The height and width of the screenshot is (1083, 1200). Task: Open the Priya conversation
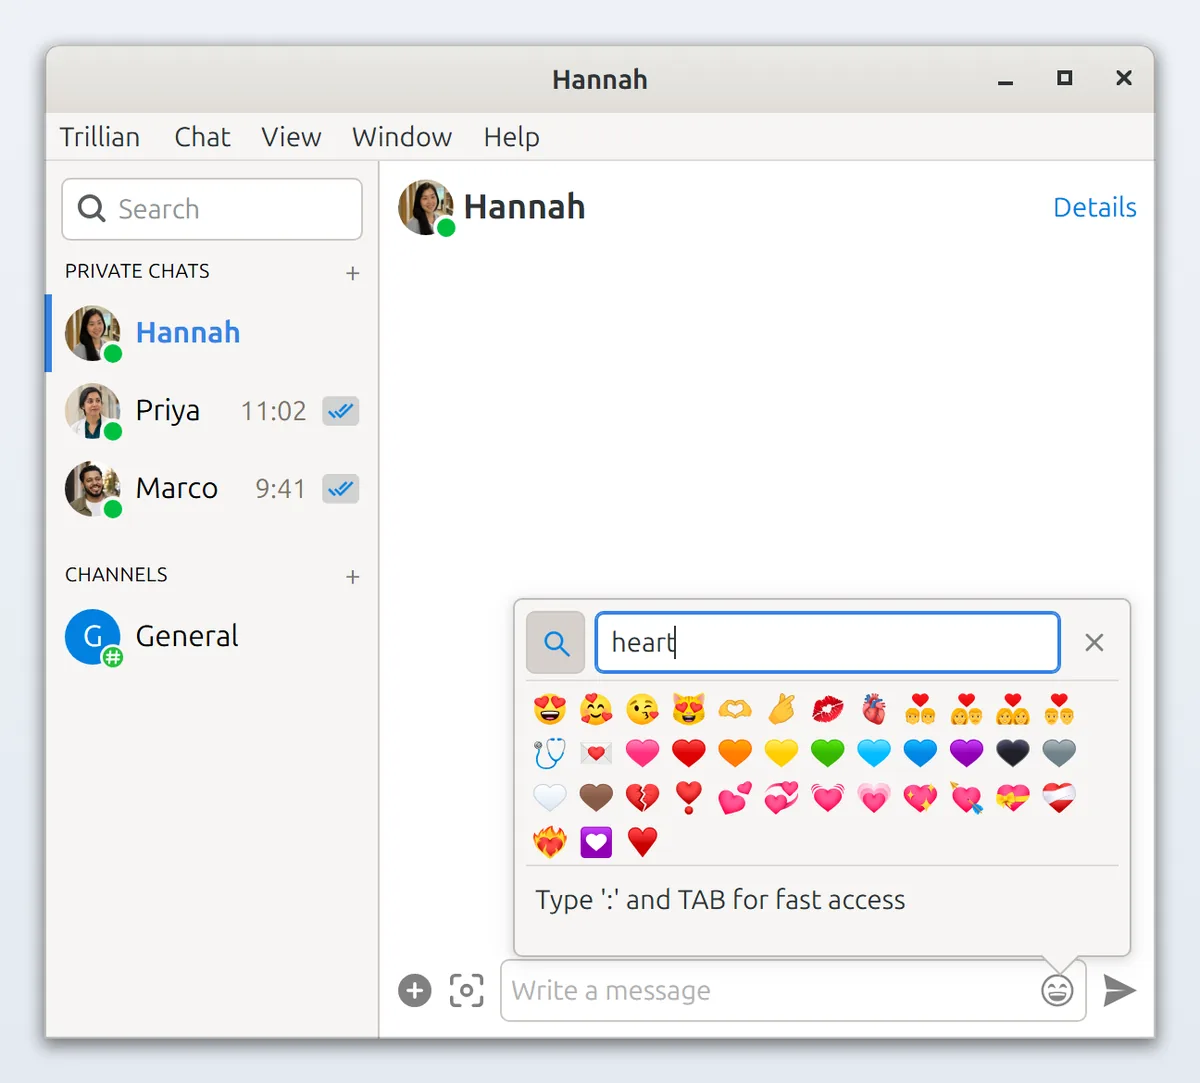(x=212, y=411)
